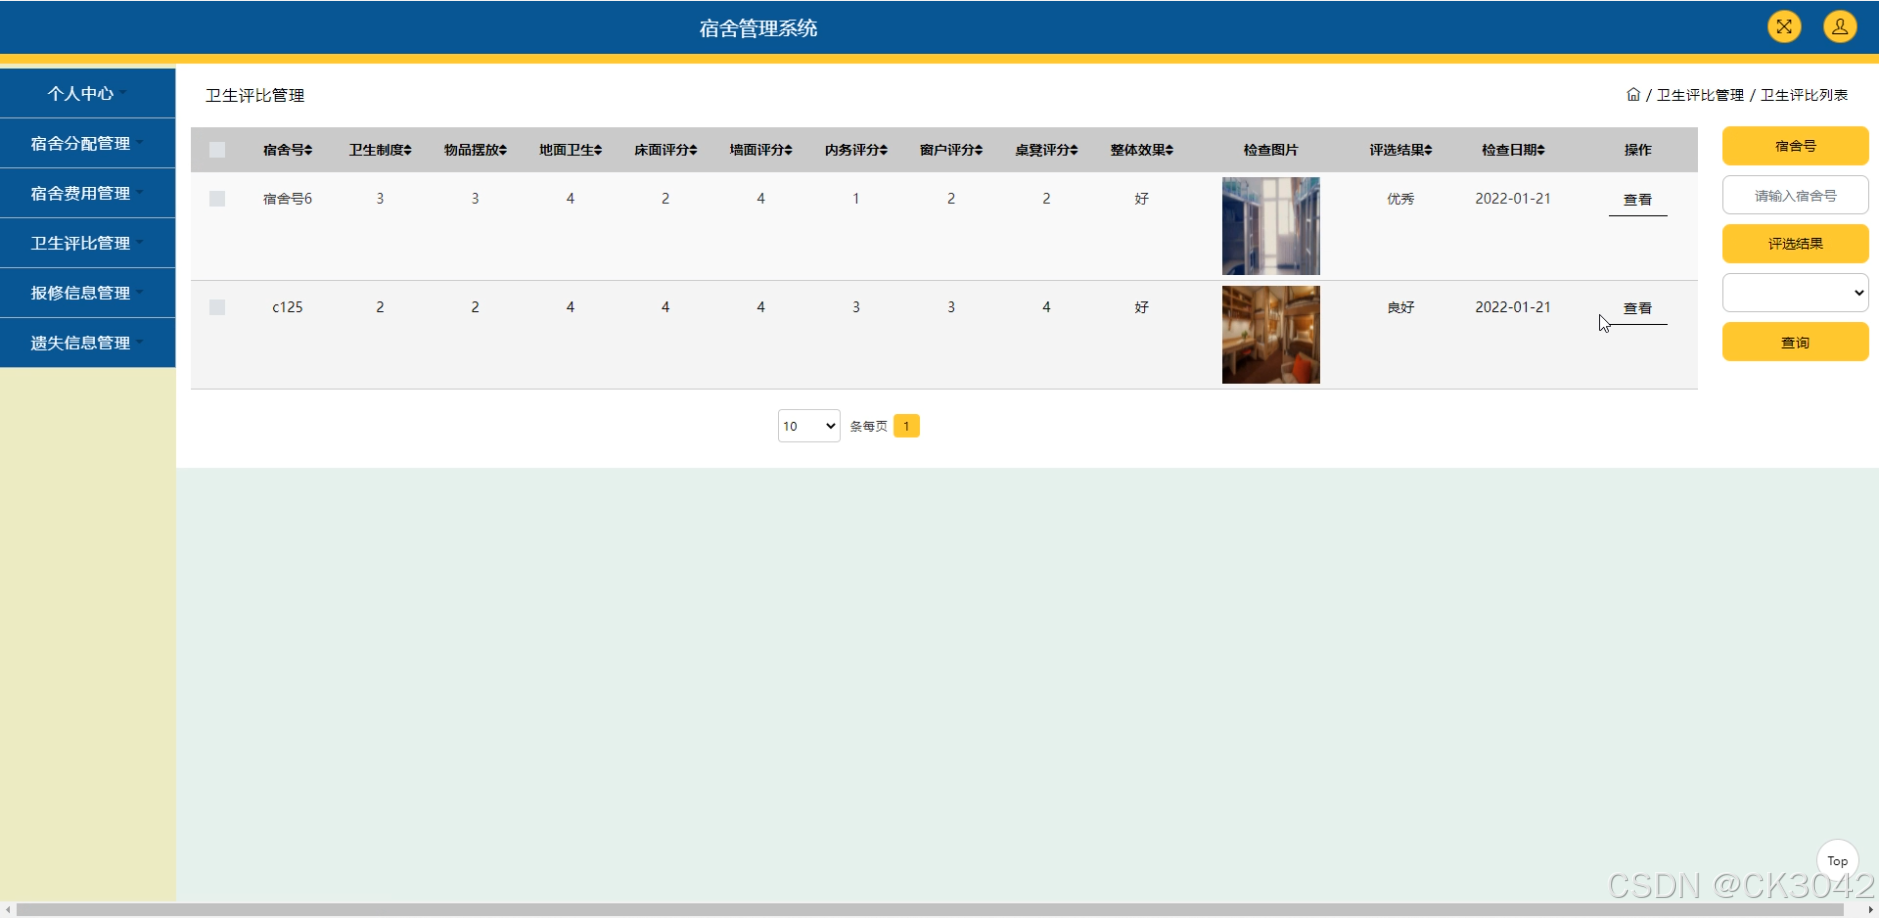Open the rows-per-page dropdown showing 10

coord(809,426)
